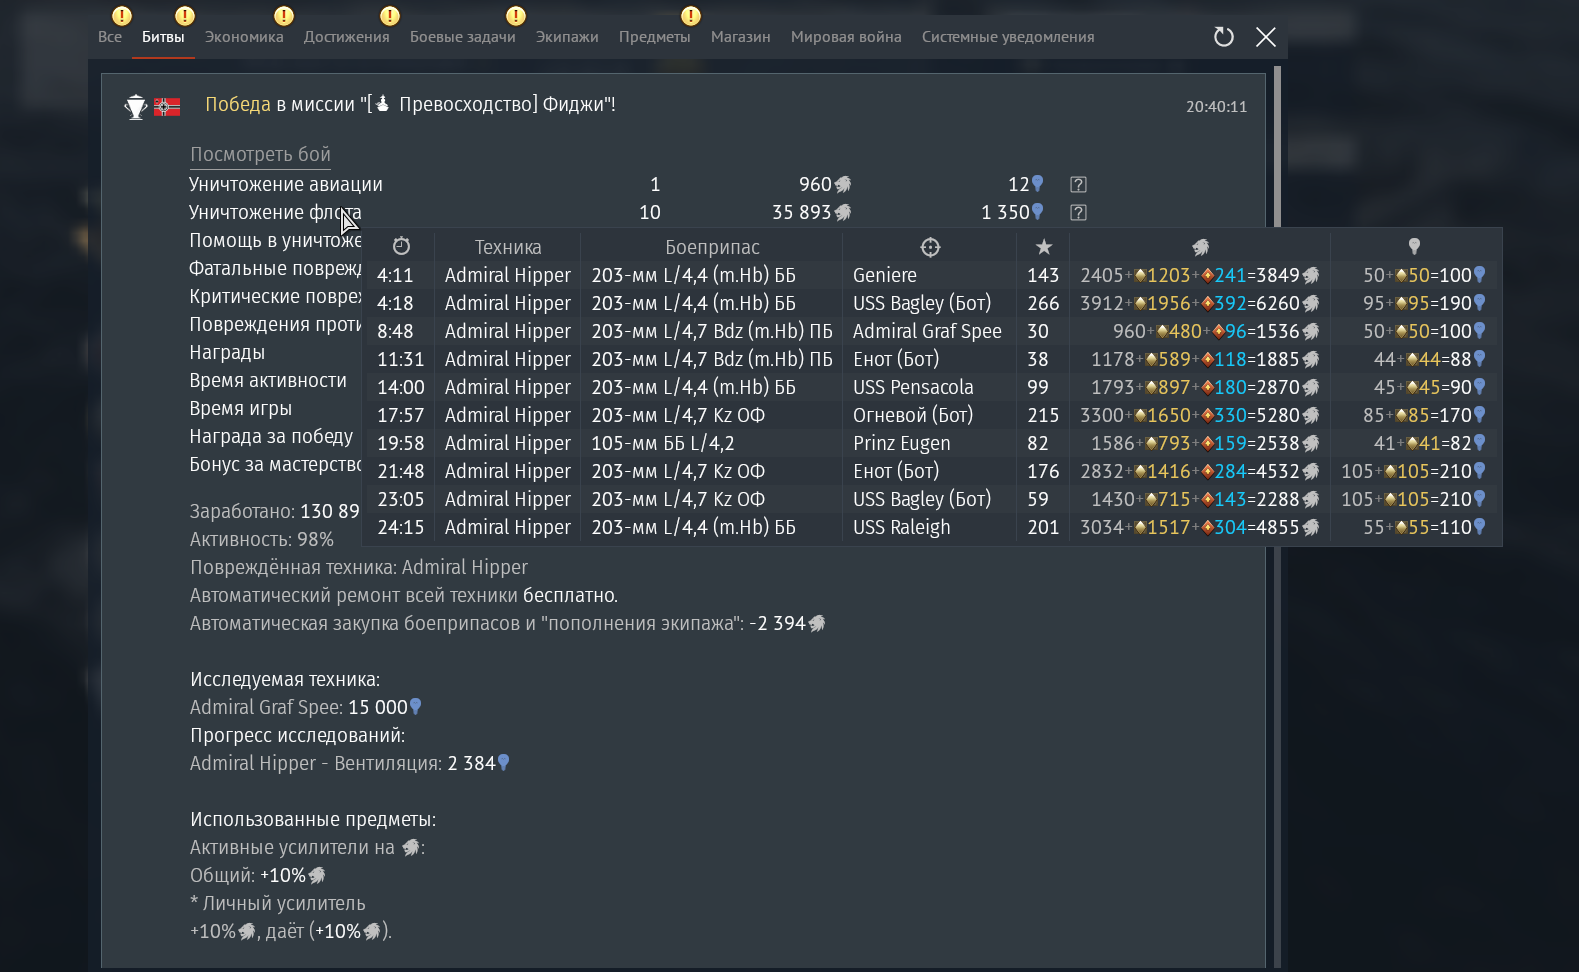Viewport: 1579px width, 972px height.
Task: Click the 35 893 Silver Lions value
Action: coord(811,212)
